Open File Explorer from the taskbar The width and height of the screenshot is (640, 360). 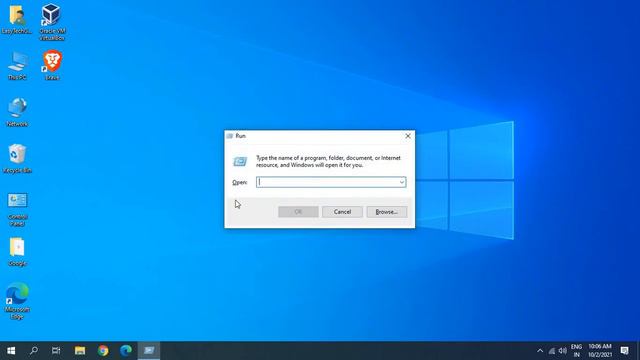(80, 351)
